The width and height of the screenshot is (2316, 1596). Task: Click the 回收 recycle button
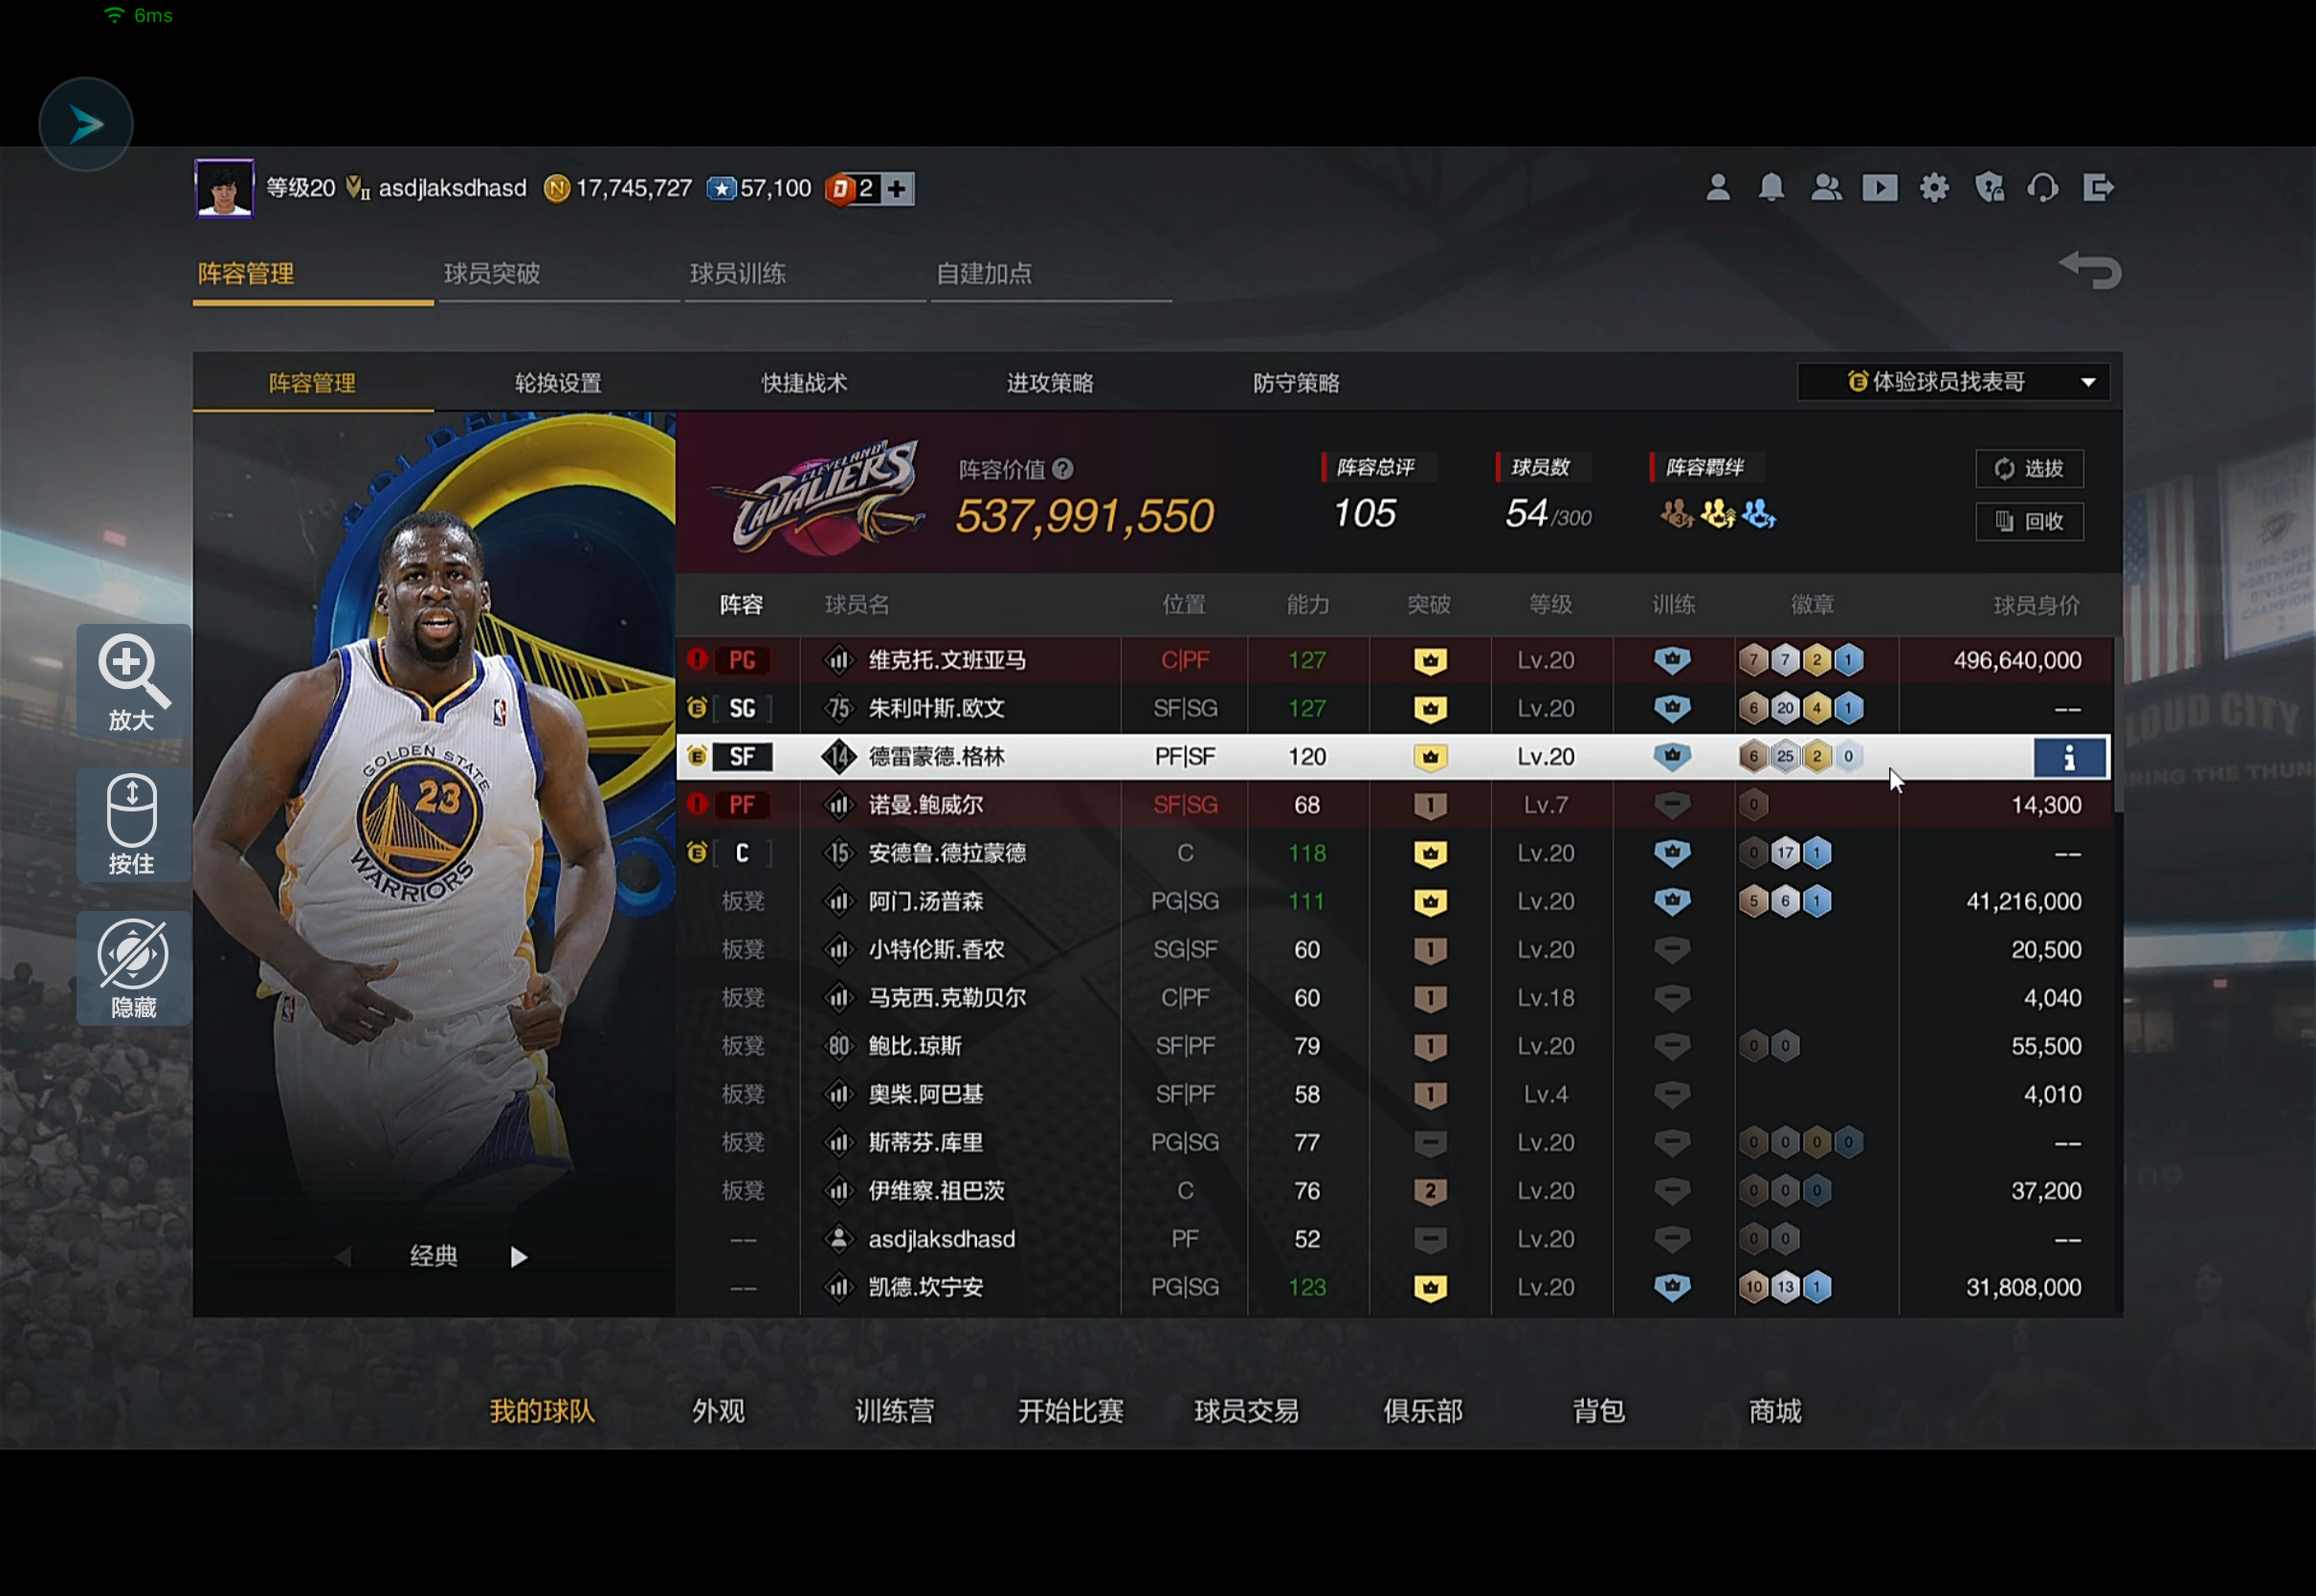(x=2029, y=521)
